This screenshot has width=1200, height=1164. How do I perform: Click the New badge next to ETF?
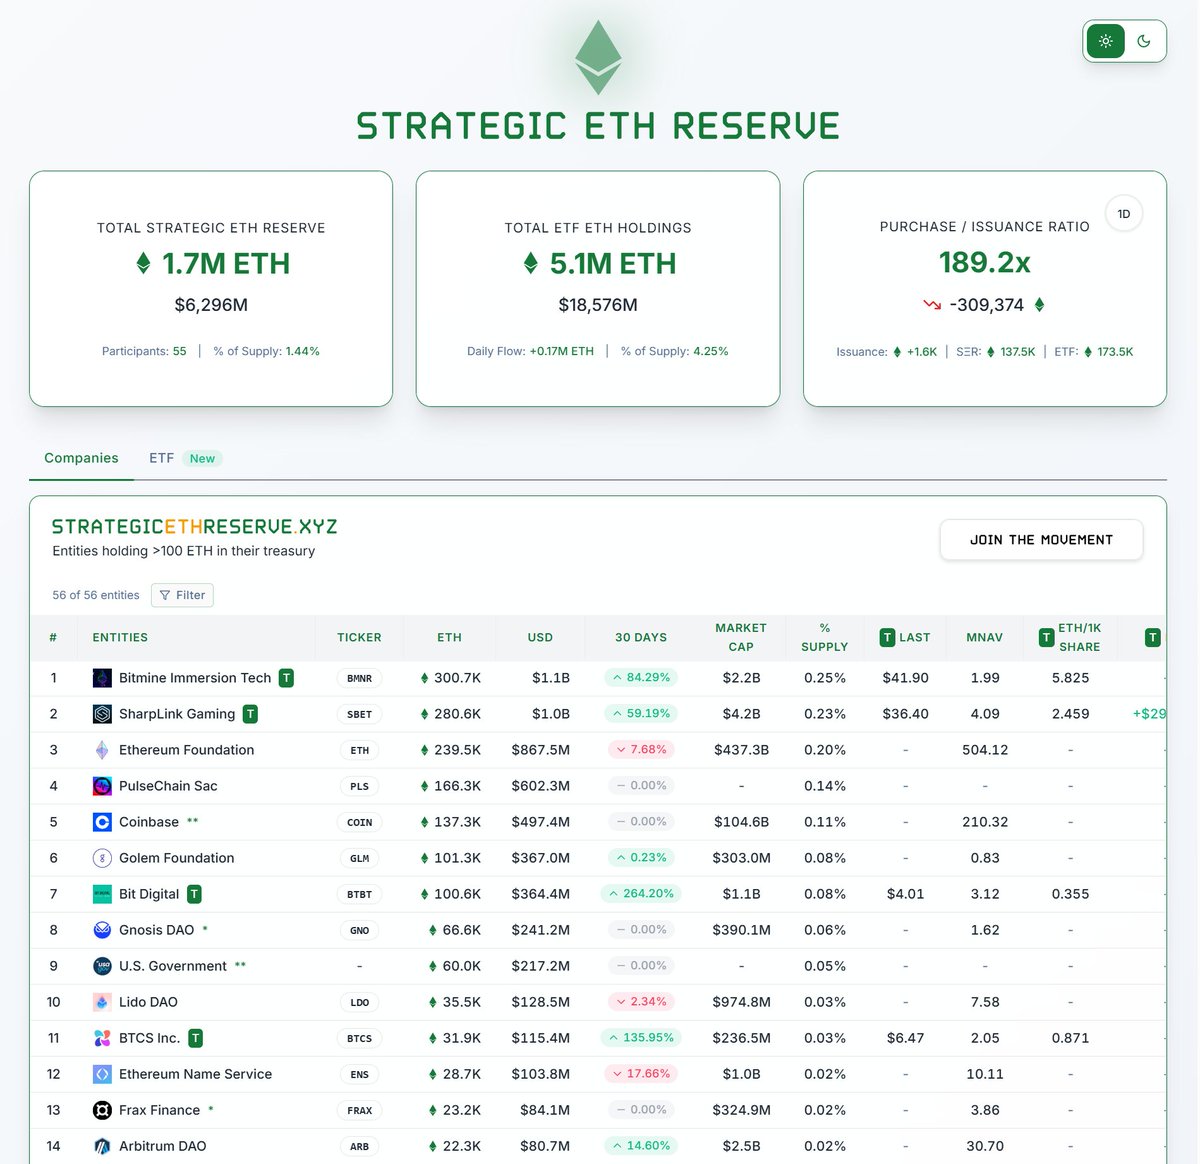pyautogui.click(x=202, y=458)
